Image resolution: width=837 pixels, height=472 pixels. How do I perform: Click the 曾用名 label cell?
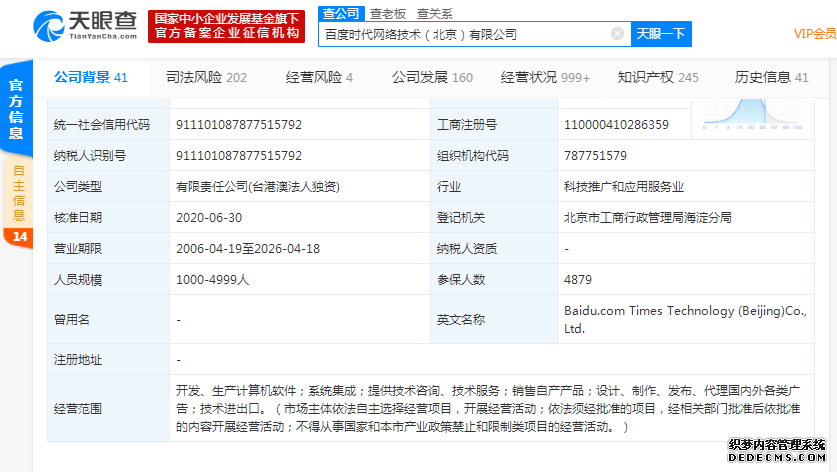[x=109, y=319]
